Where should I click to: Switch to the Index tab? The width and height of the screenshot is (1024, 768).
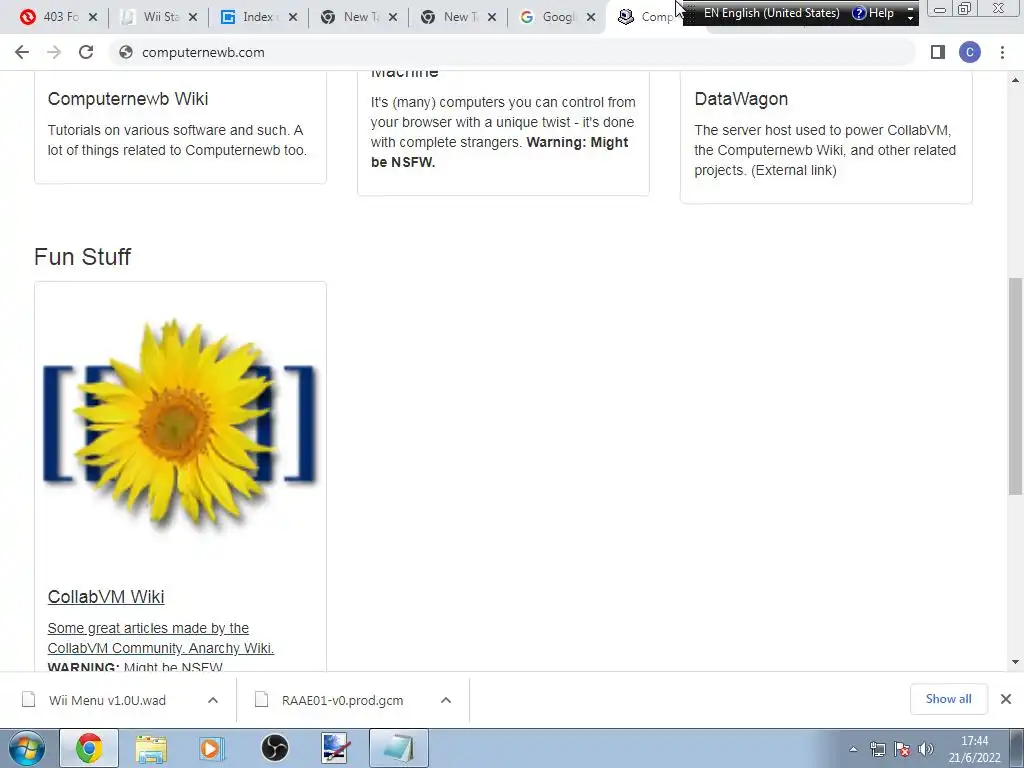[x=251, y=17]
